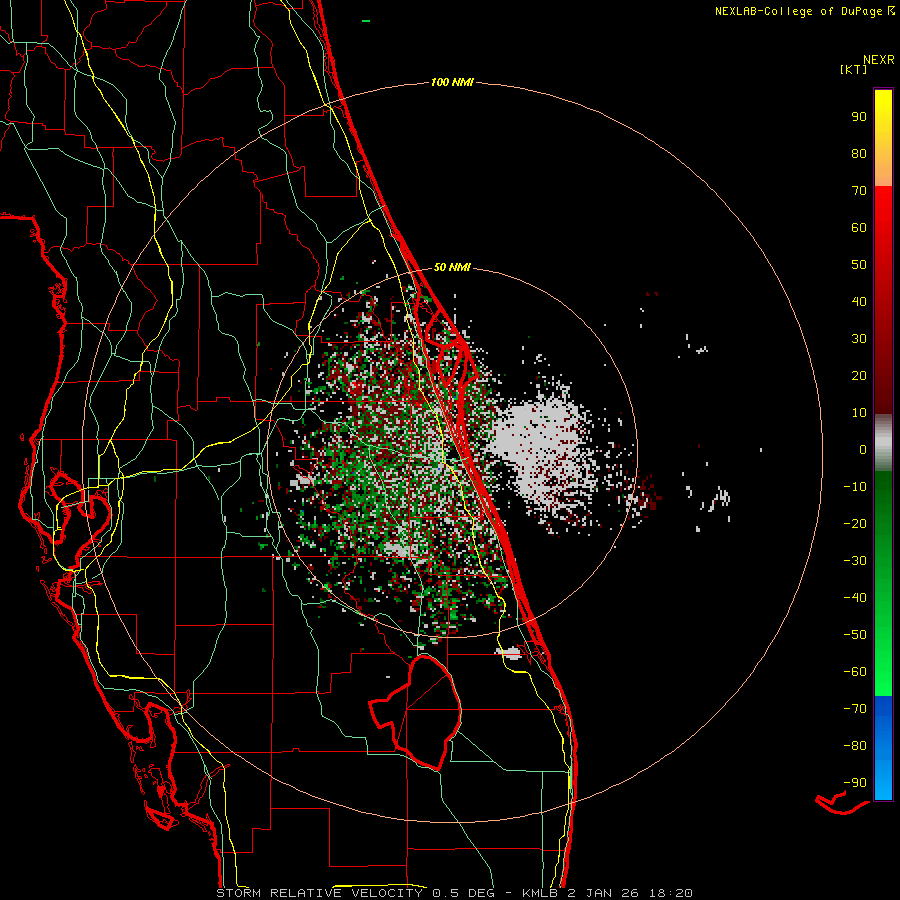This screenshot has height=900, width=900.
Task: Click the 90 value on the velocity scale
Action: coord(859,117)
